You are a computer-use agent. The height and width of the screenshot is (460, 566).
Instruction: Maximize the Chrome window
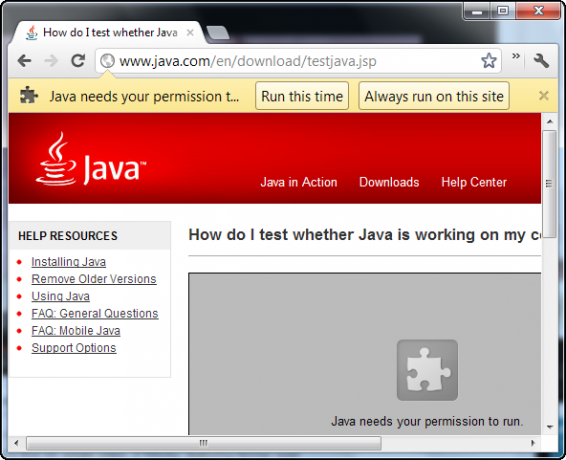click(x=503, y=11)
